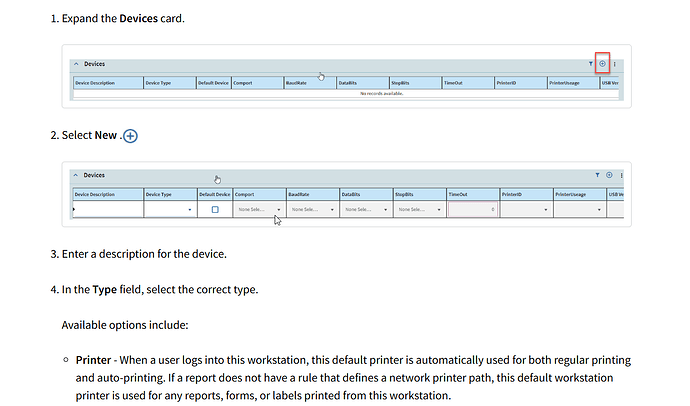Click the BaudRate header in the empty grid

(310, 83)
